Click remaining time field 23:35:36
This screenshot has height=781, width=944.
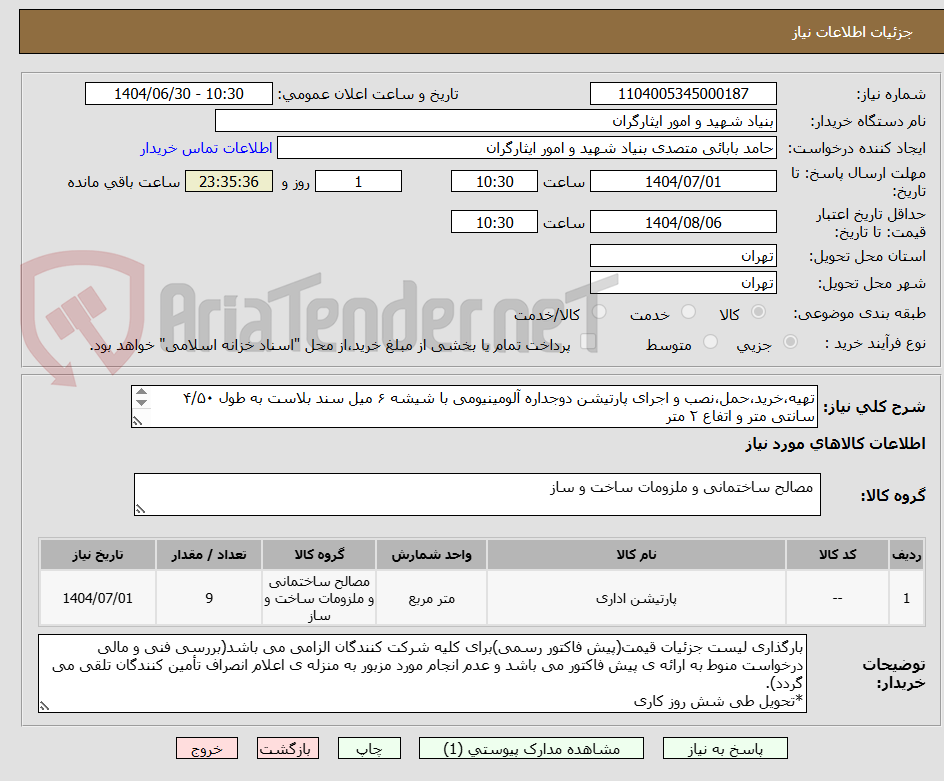click(x=229, y=181)
